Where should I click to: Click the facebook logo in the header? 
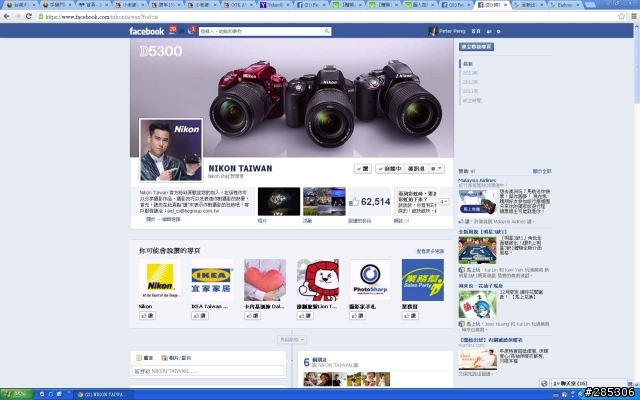pos(147,31)
